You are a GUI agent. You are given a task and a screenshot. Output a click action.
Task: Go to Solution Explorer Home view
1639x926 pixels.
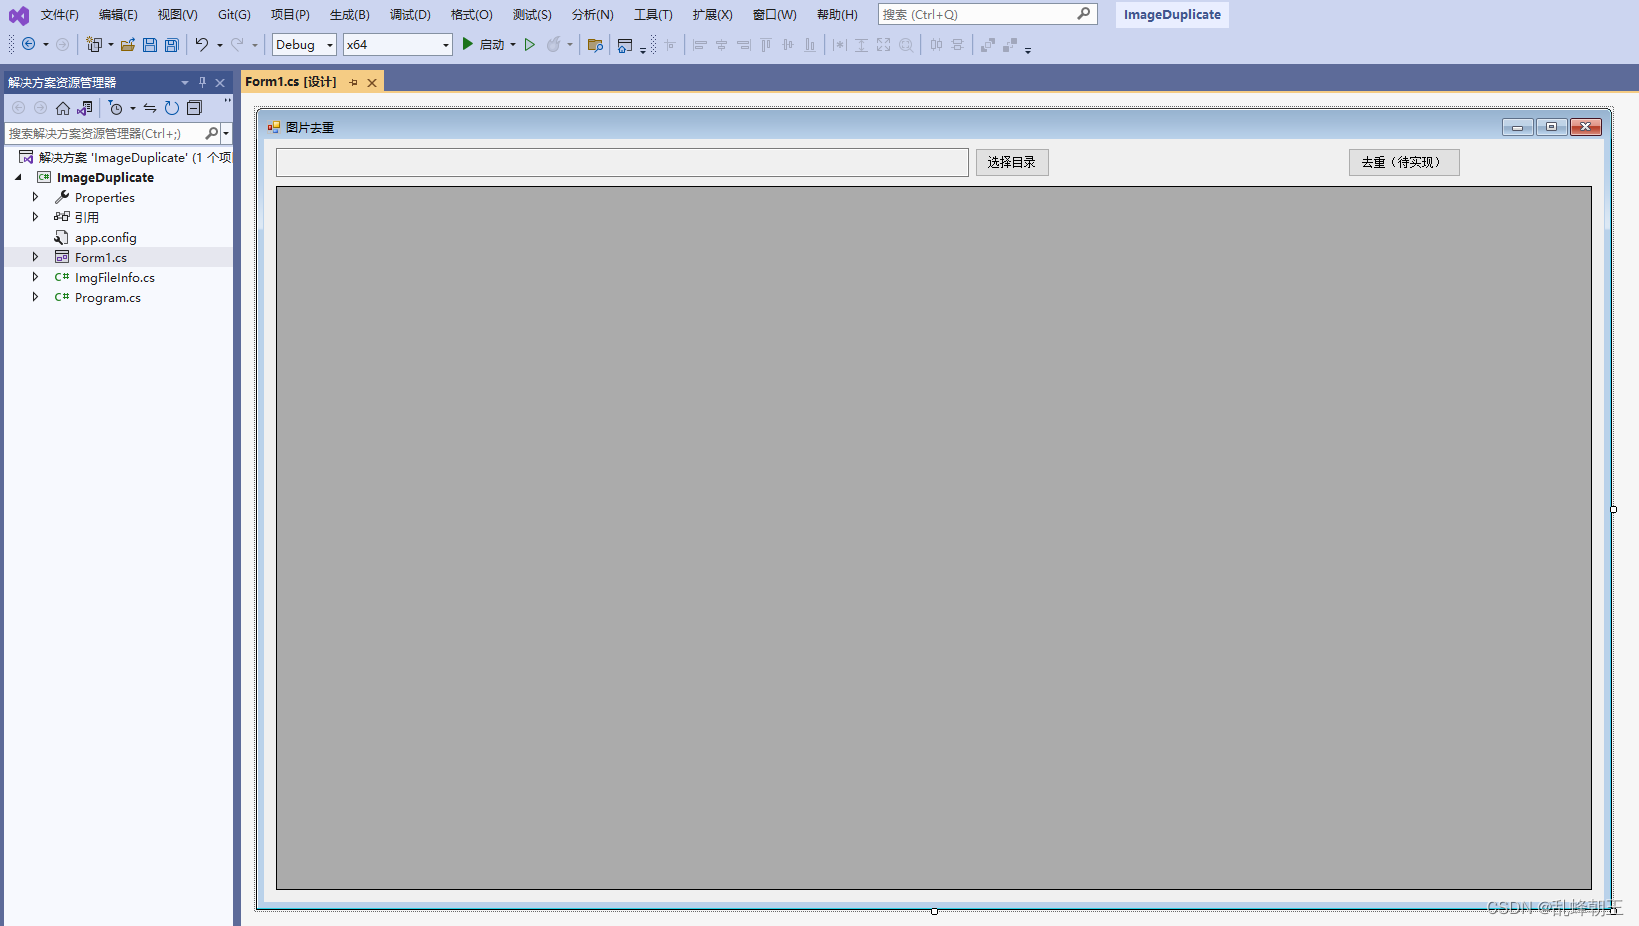coord(63,108)
